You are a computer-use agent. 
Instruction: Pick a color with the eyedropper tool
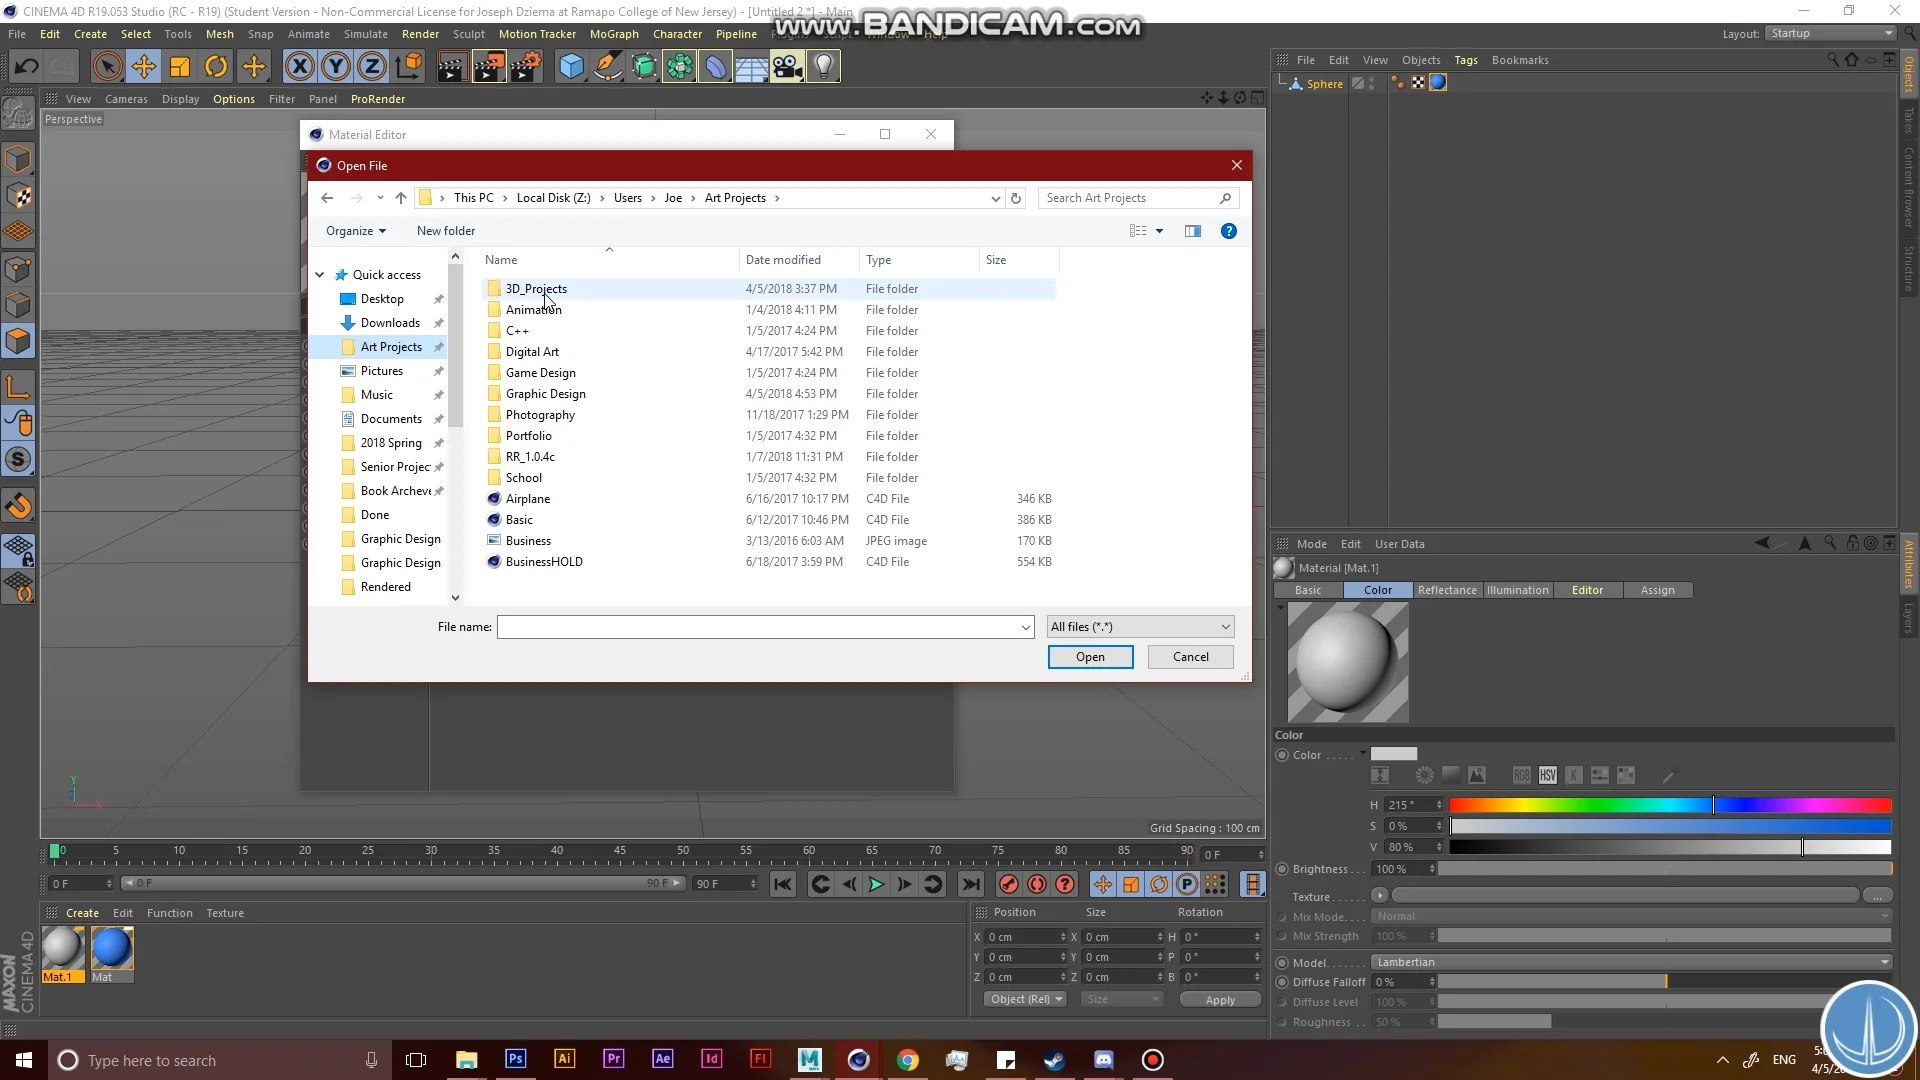coord(1668,775)
